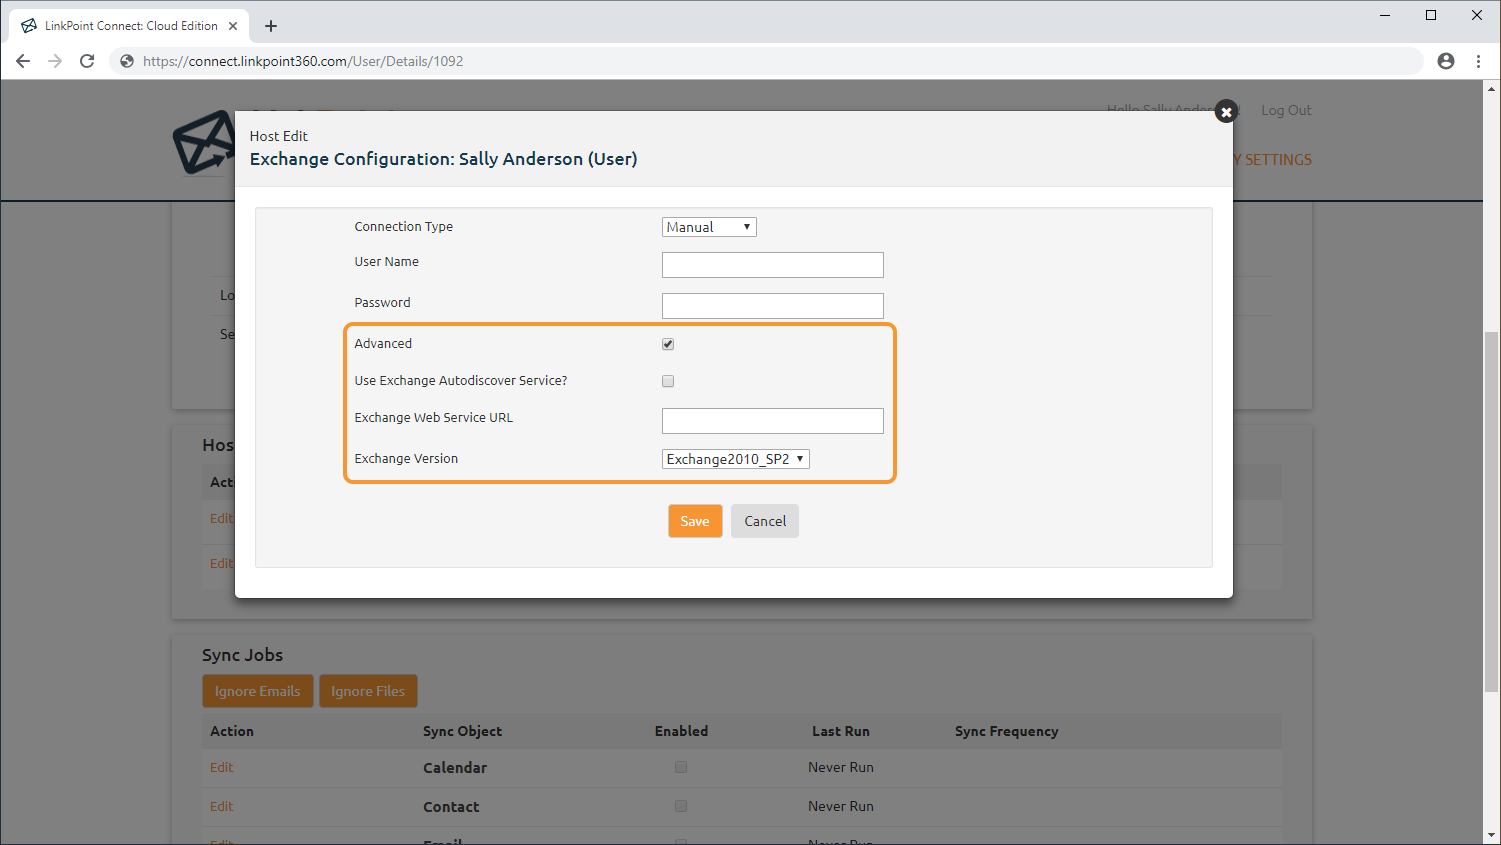
Task: Cancel the Host Edit dialog
Action: tap(765, 521)
